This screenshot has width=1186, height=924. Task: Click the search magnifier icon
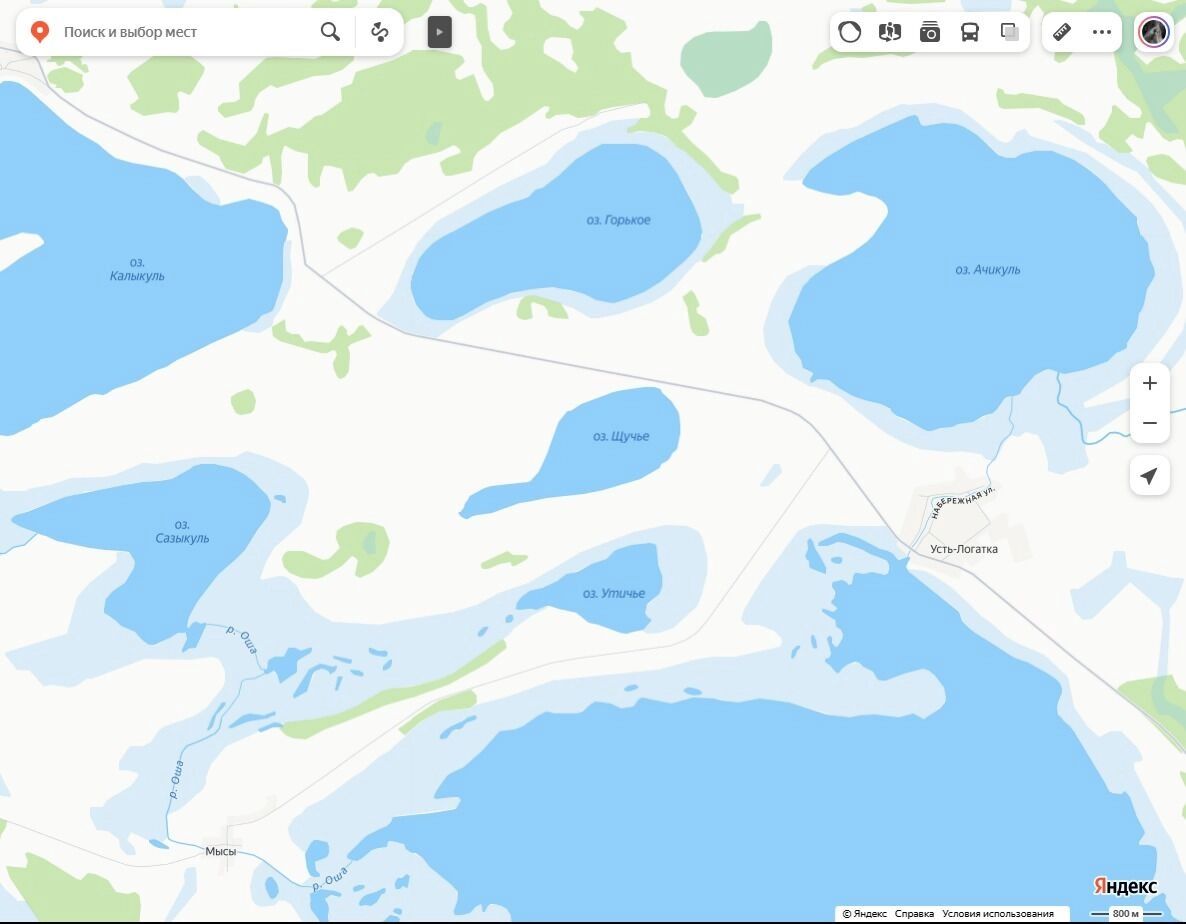pos(330,32)
